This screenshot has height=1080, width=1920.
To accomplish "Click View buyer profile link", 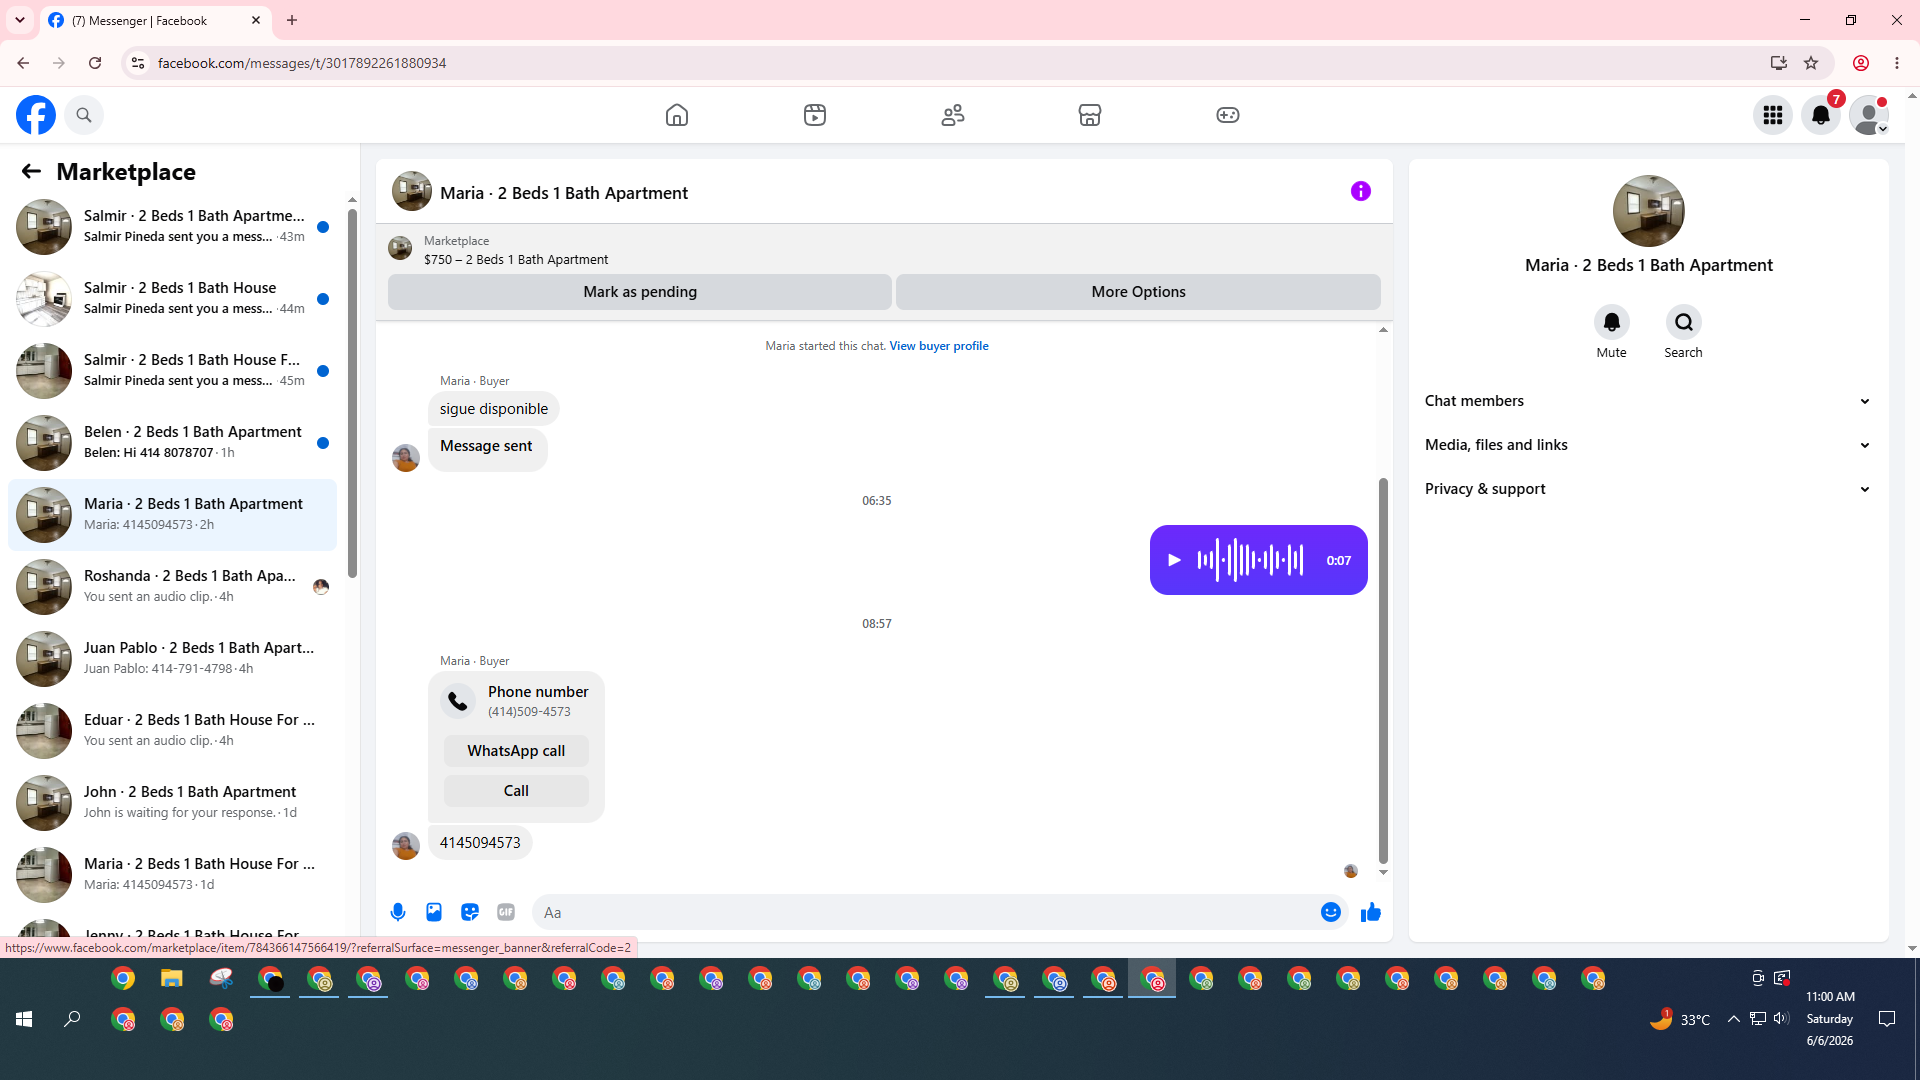I will pos(939,346).
